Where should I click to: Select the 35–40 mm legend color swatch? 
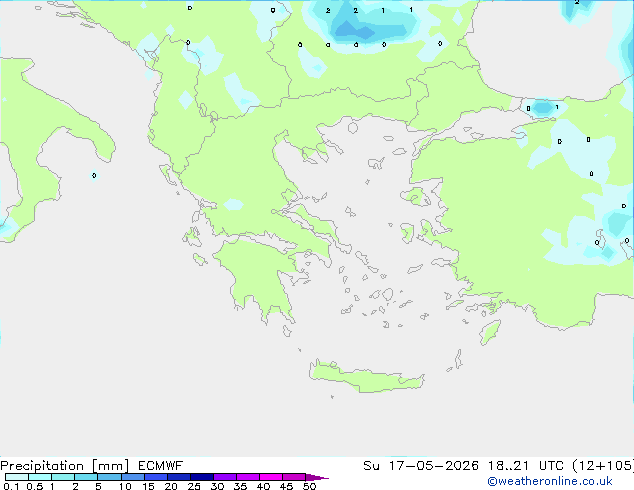(247, 477)
